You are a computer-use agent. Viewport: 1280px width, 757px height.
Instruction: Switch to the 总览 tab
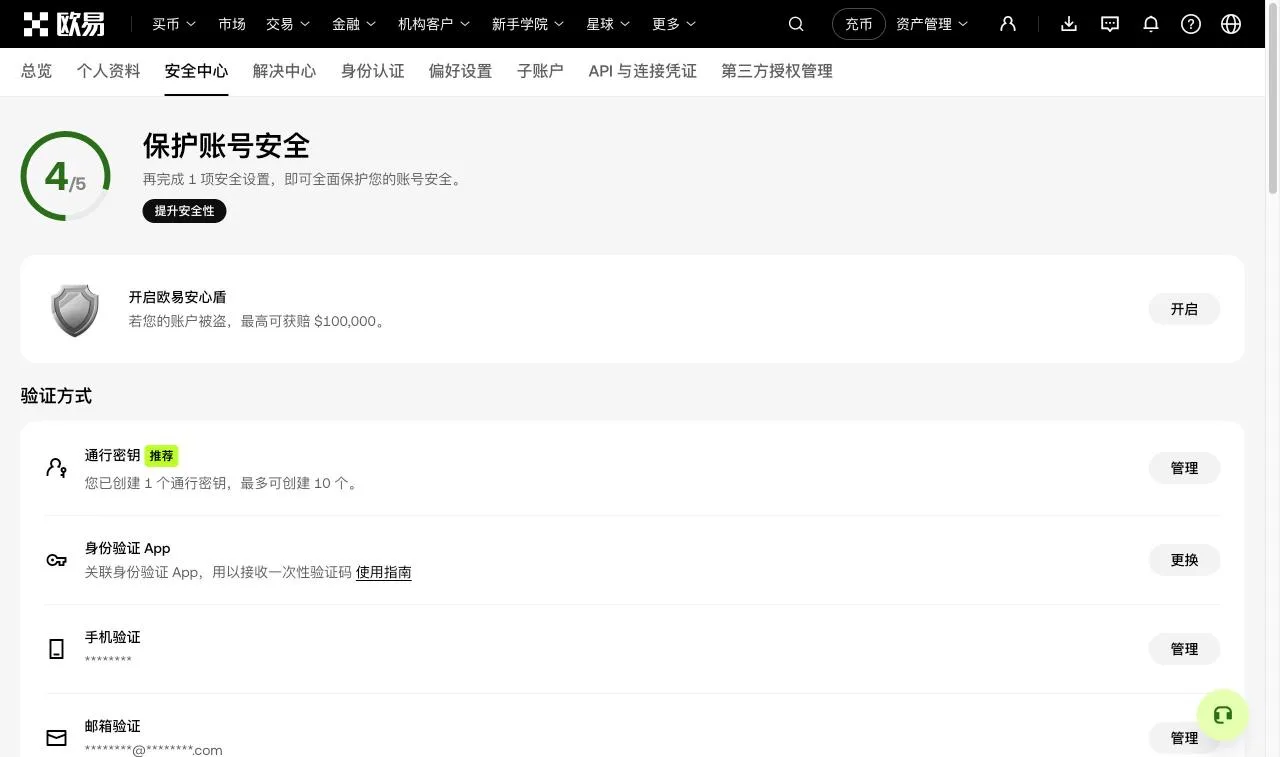37,71
